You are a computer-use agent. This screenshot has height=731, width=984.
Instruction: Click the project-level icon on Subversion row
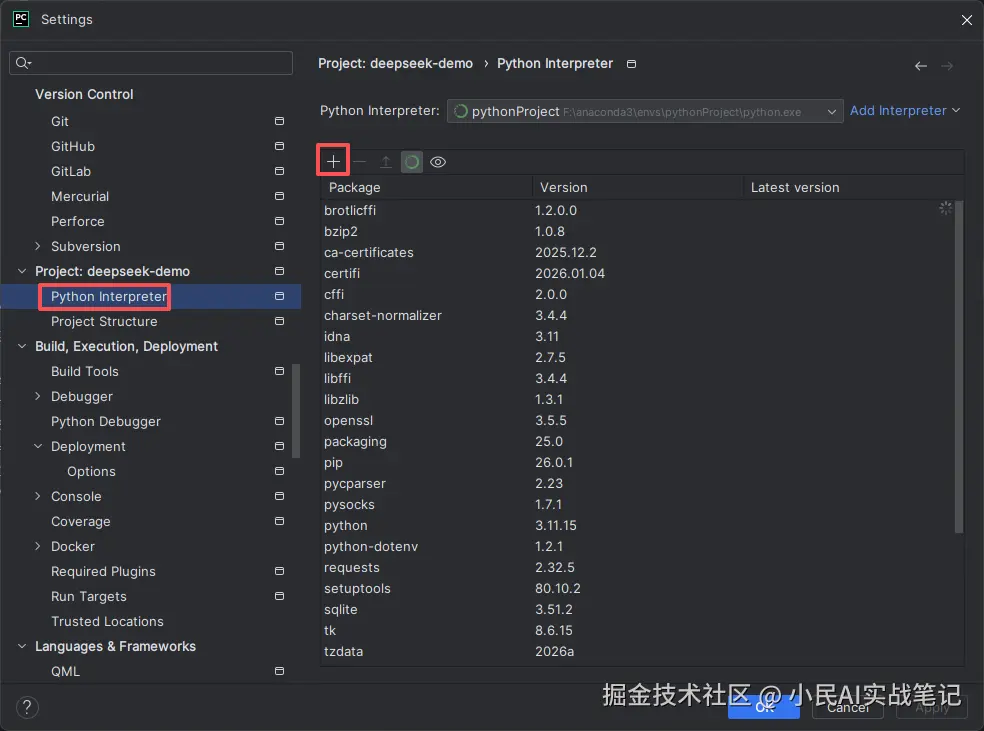click(x=279, y=246)
